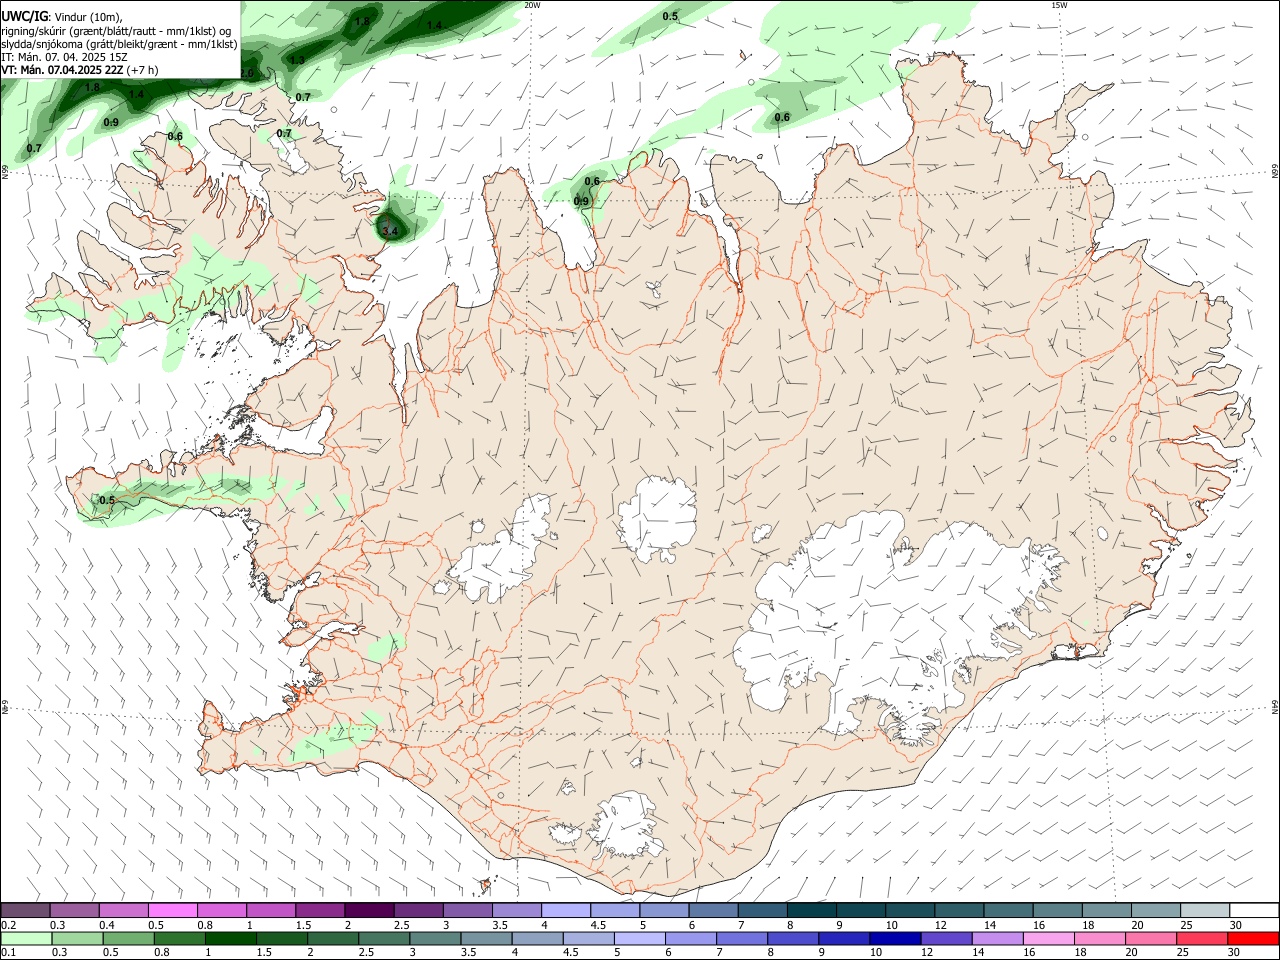
Task: Select the darkest green swatch labelled 1
Action: pyautogui.click(x=231, y=939)
